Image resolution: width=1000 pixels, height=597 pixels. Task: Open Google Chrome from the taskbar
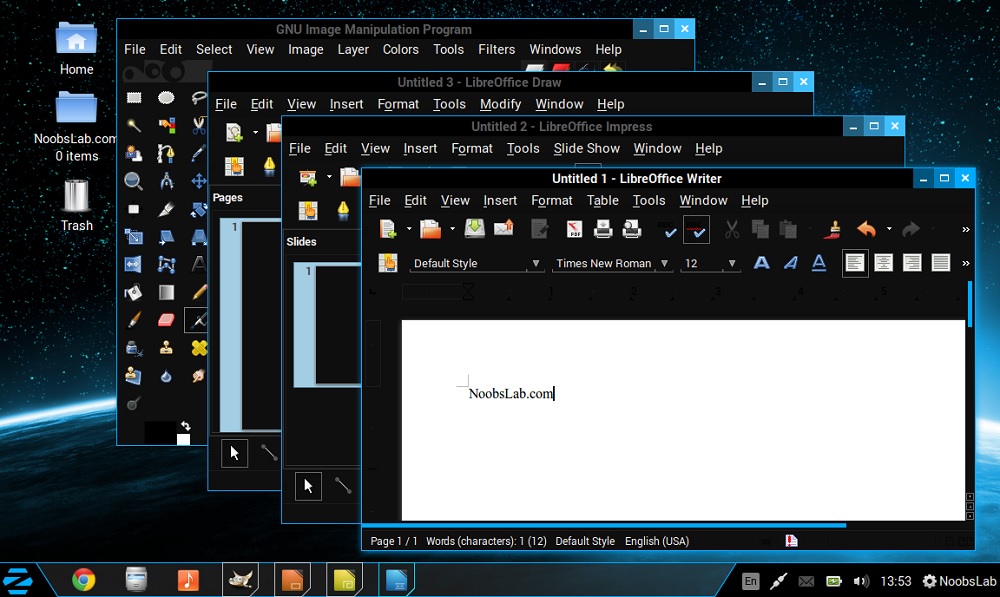(84, 580)
